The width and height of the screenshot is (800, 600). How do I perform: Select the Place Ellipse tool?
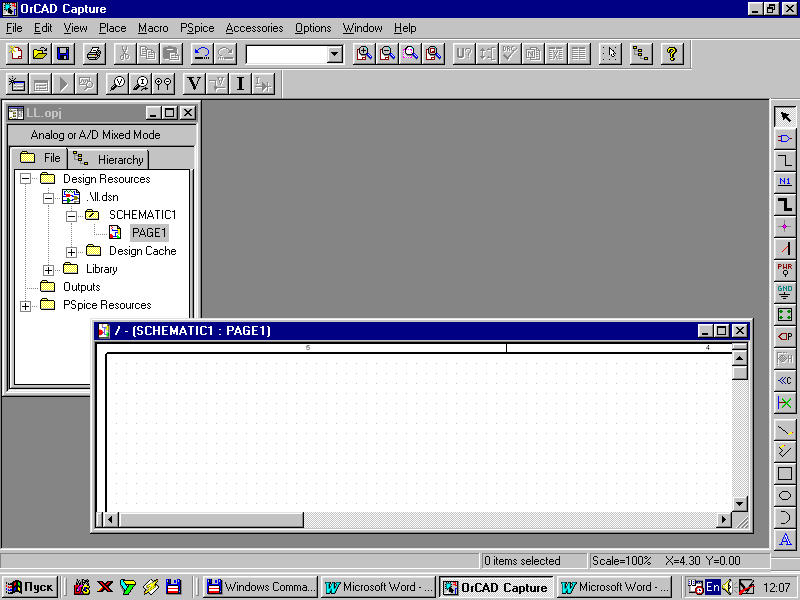785,495
